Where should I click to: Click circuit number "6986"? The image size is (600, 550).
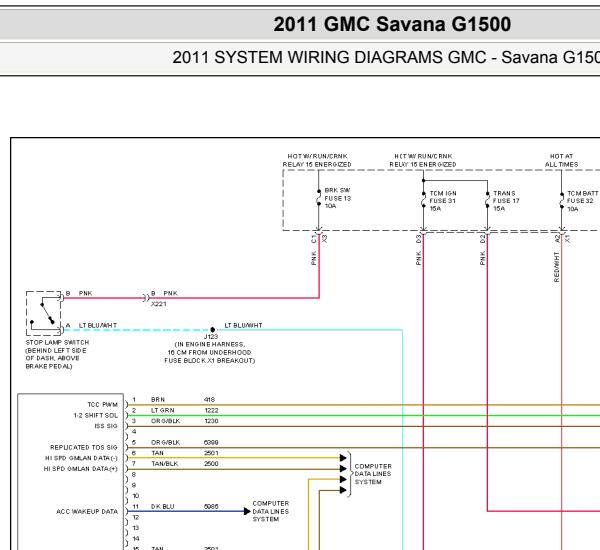(211, 507)
